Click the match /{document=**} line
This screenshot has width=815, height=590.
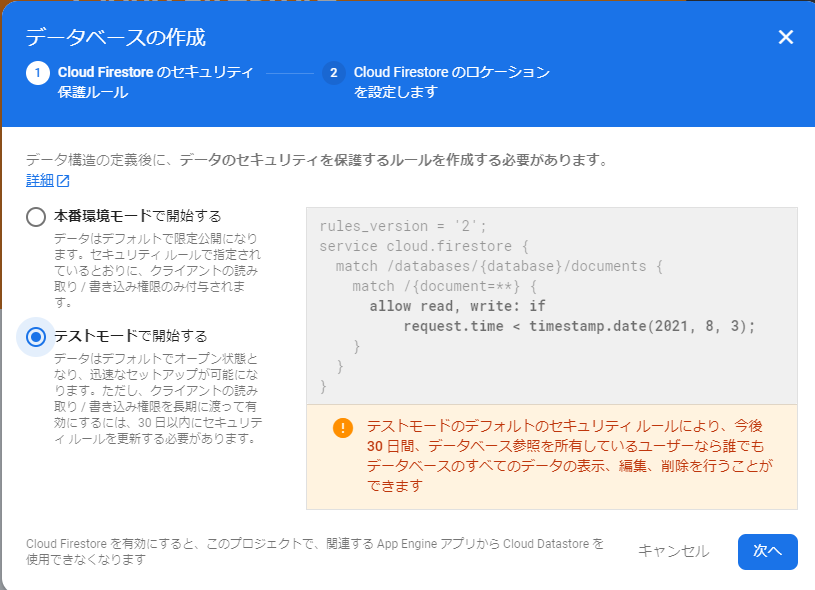pyautogui.click(x=444, y=286)
